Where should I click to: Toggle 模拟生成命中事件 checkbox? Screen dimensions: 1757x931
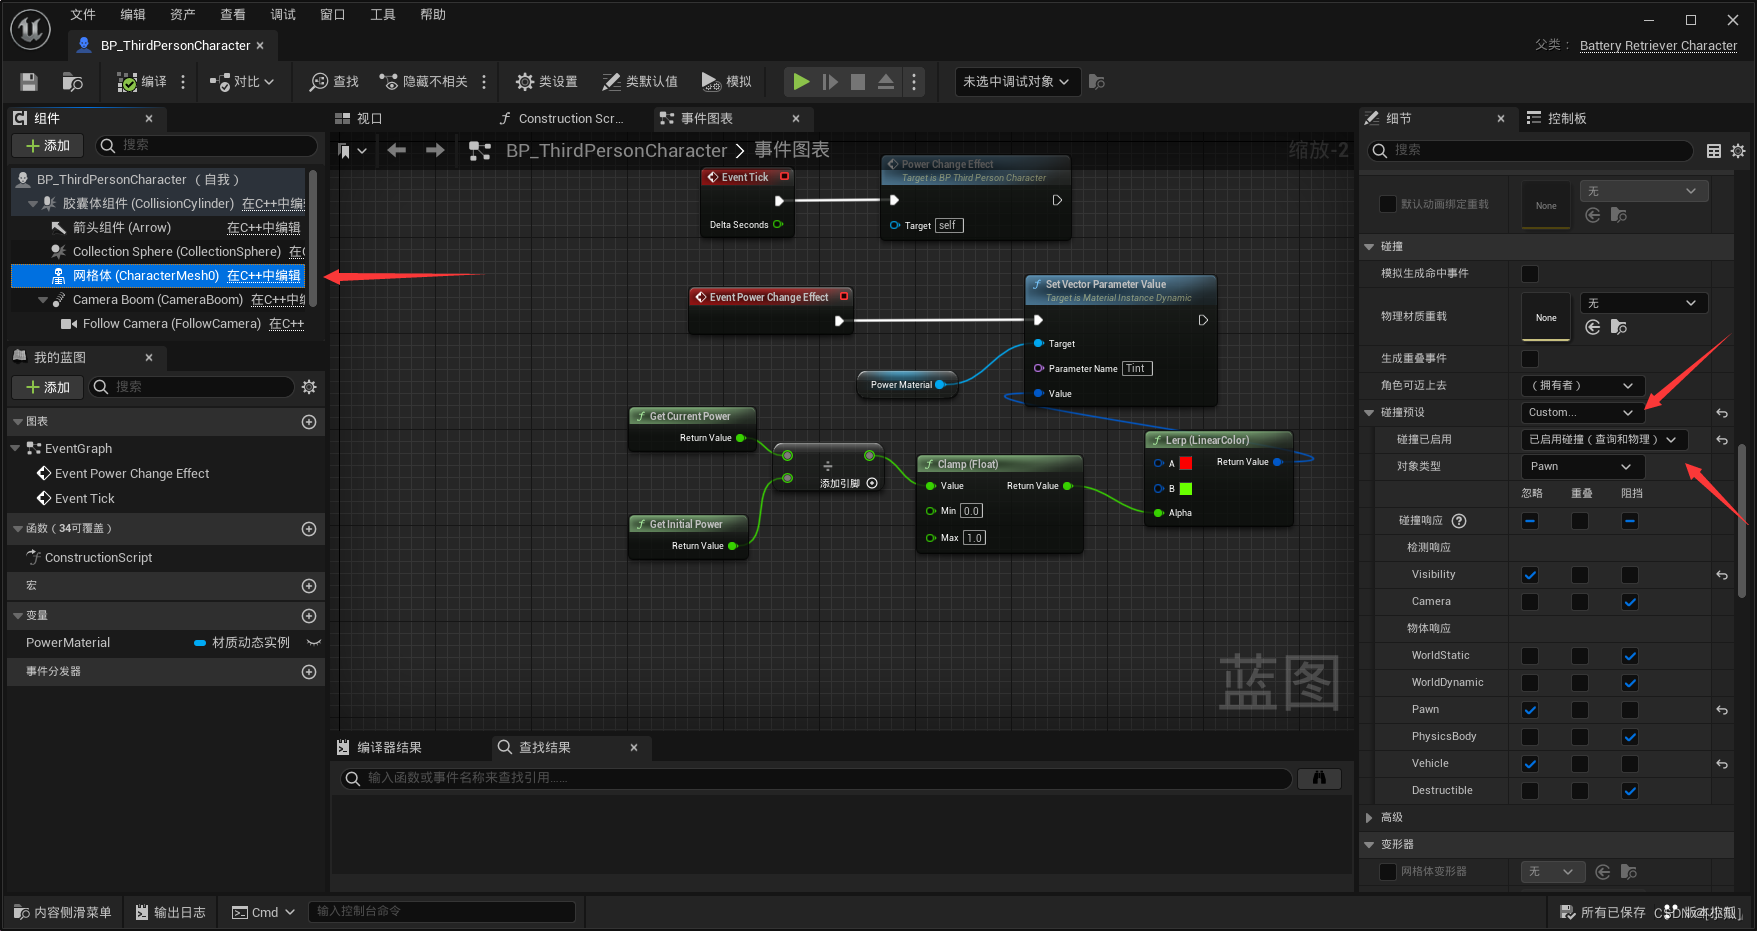coord(1530,274)
